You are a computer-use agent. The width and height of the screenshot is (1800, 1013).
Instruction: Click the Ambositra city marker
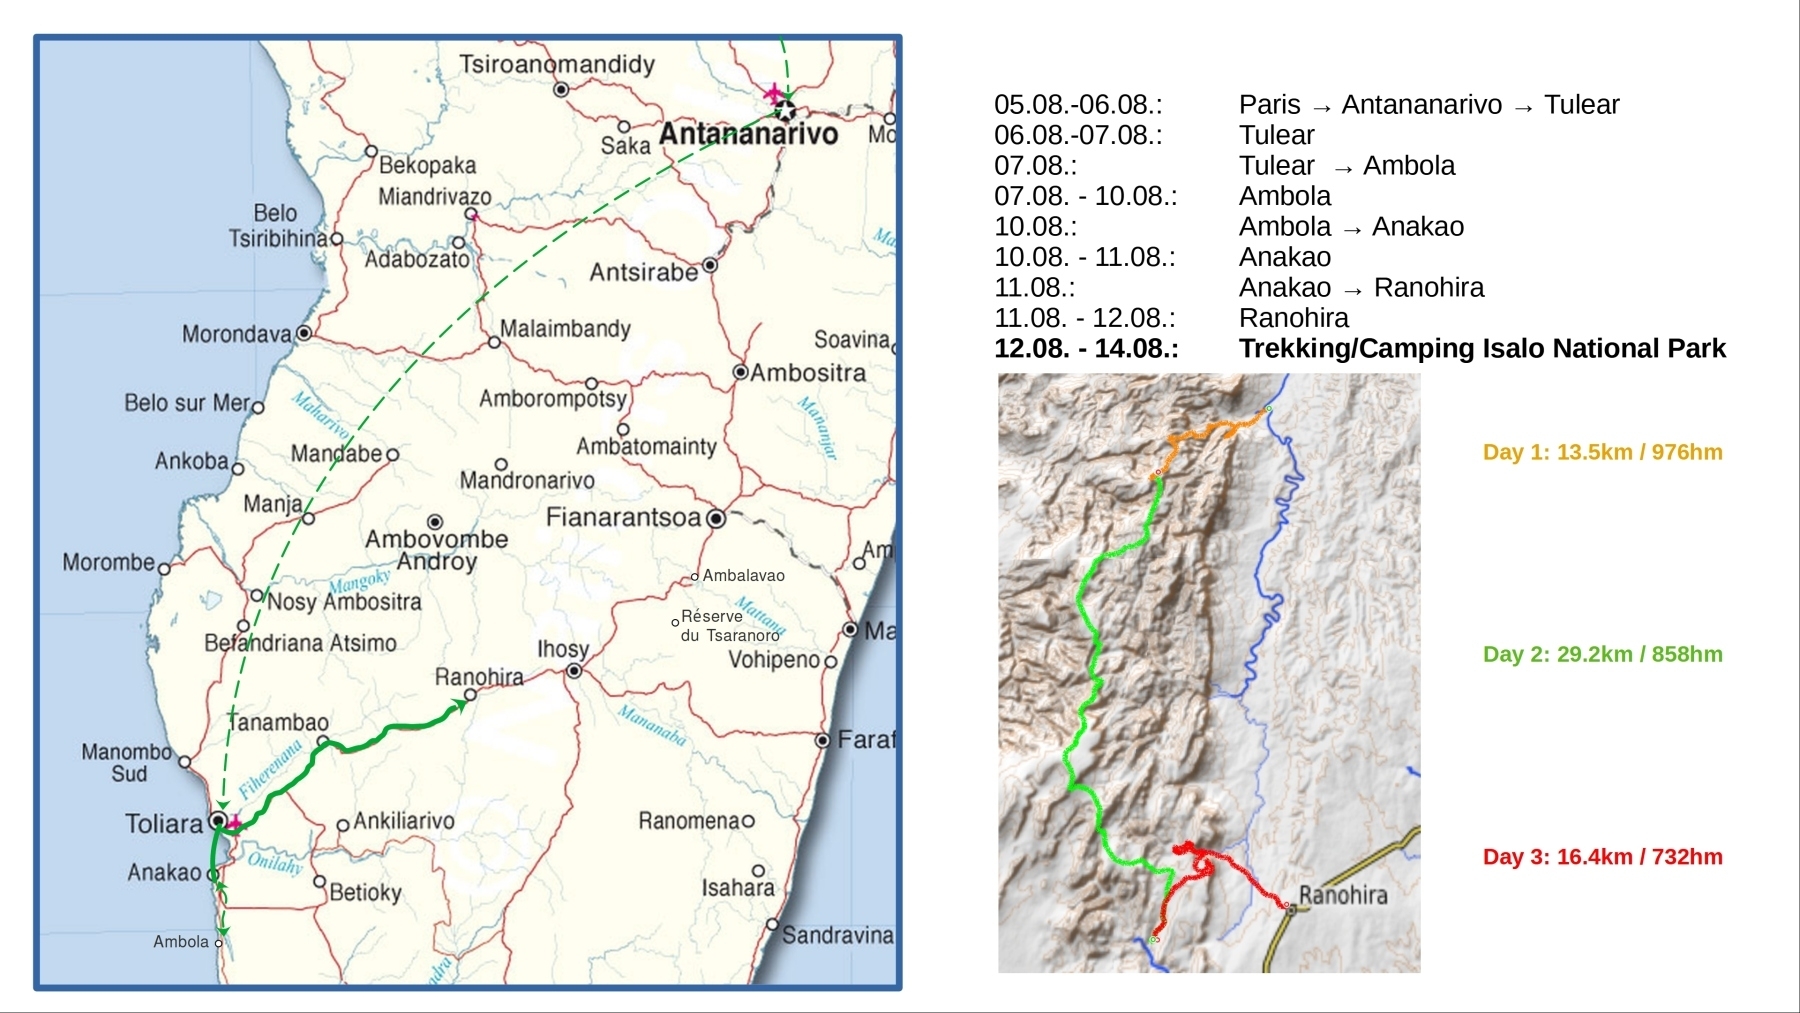(x=740, y=372)
